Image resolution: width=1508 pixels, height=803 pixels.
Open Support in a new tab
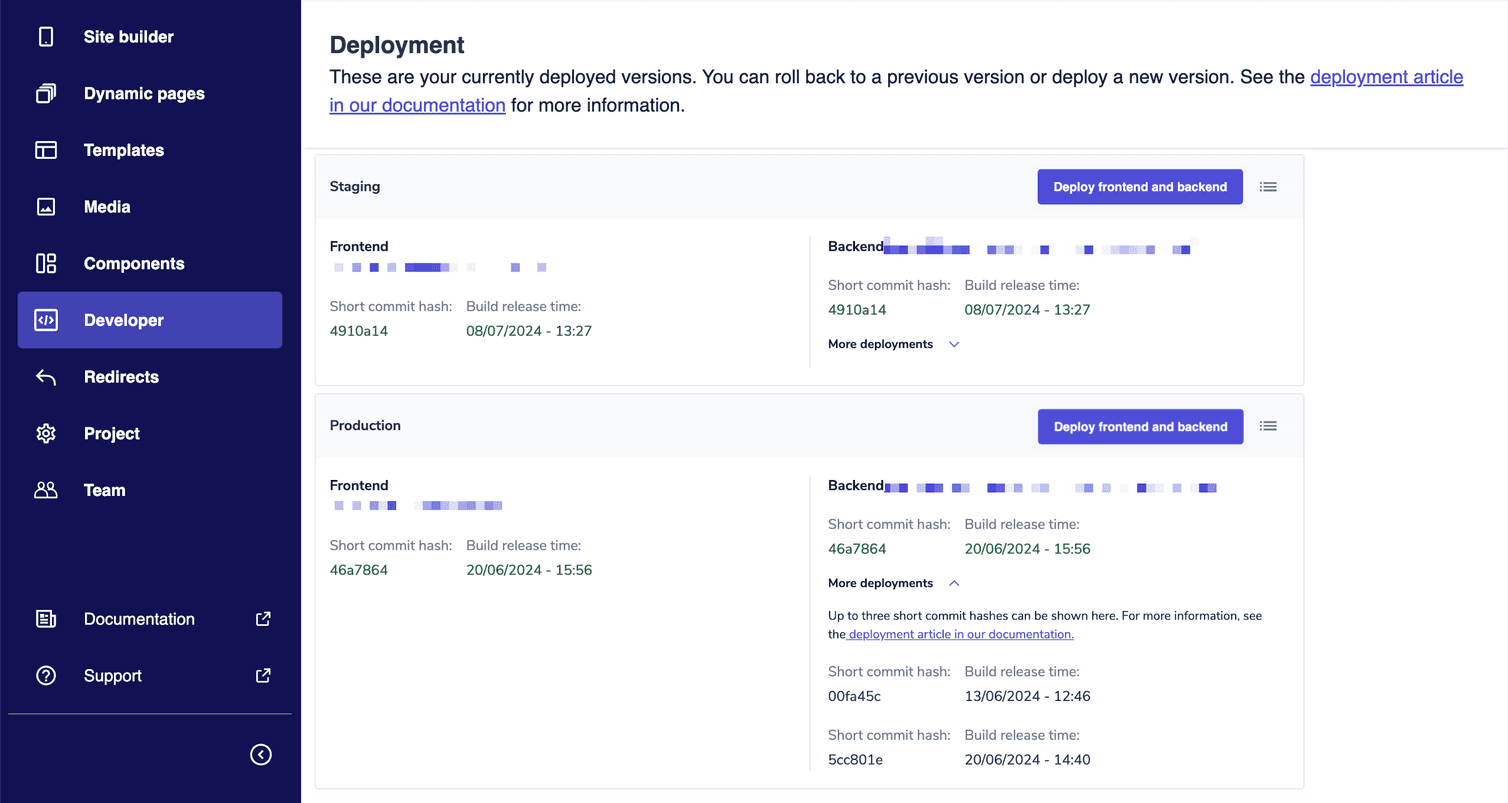tap(112, 675)
